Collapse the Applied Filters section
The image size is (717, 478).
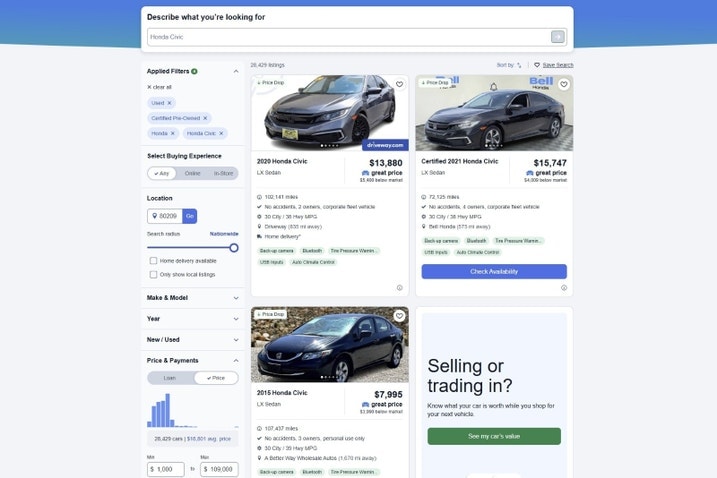click(x=236, y=71)
